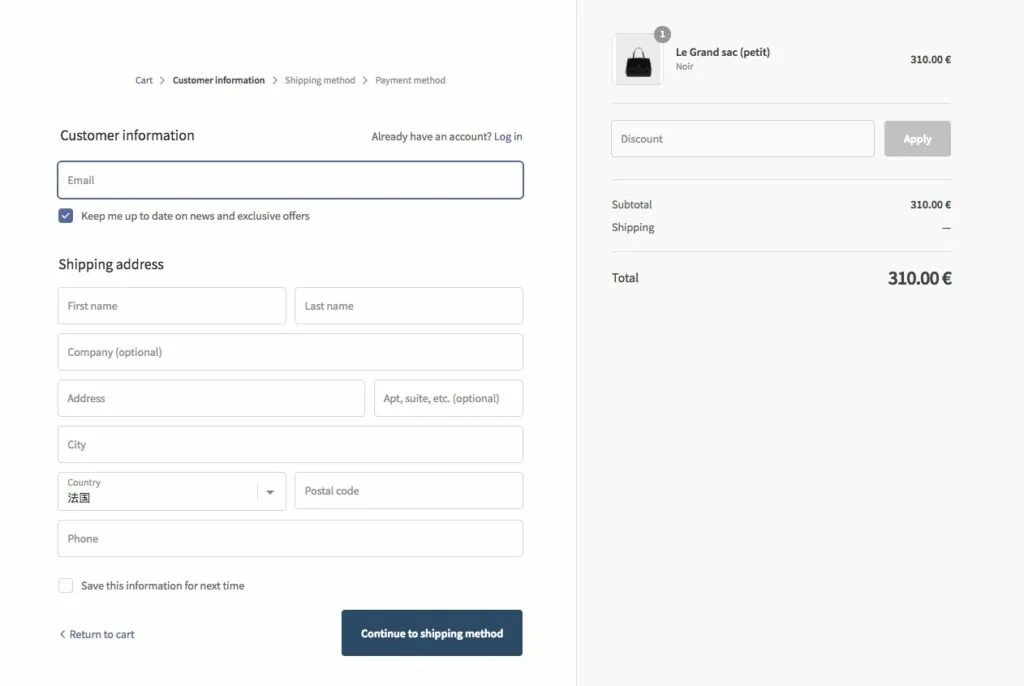The height and width of the screenshot is (686, 1024).
Task: Click the Log in link
Action: pyautogui.click(x=508, y=137)
